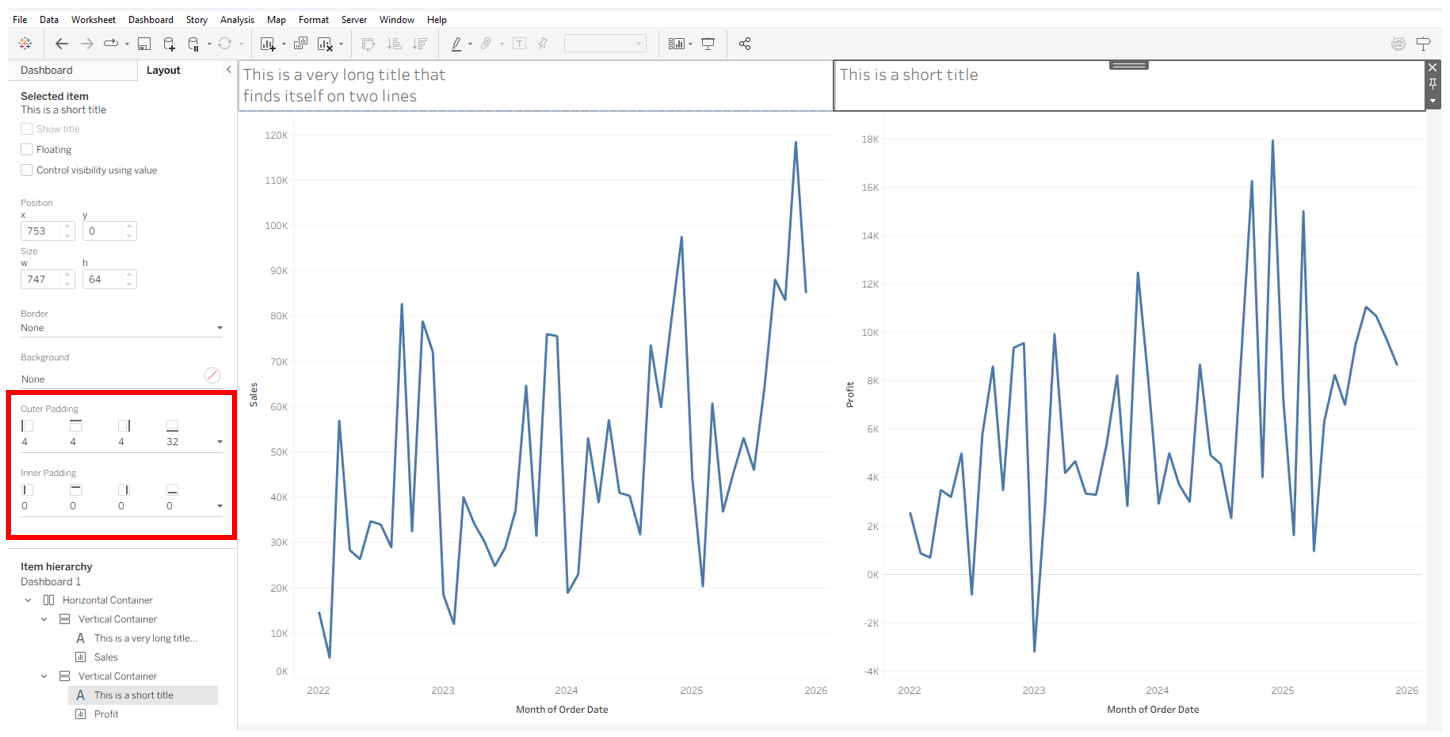Click the Share icon in the toolbar

pyautogui.click(x=744, y=44)
